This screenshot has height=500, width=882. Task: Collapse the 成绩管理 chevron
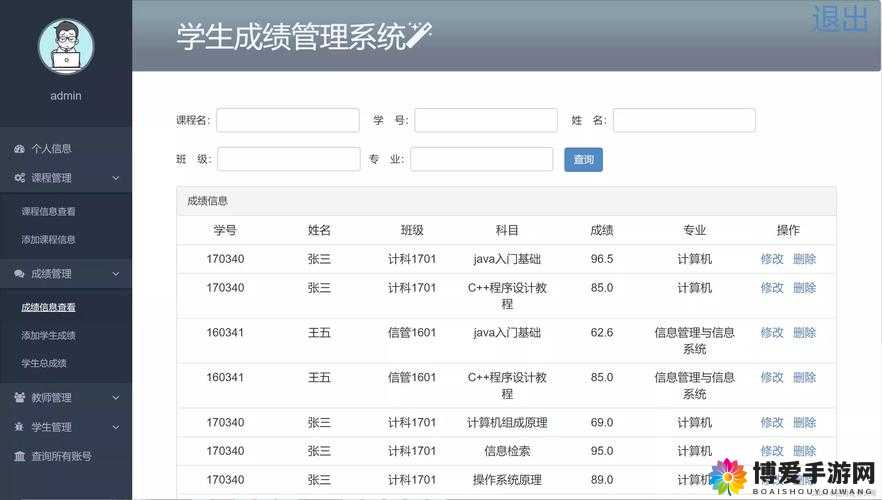coord(116,274)
